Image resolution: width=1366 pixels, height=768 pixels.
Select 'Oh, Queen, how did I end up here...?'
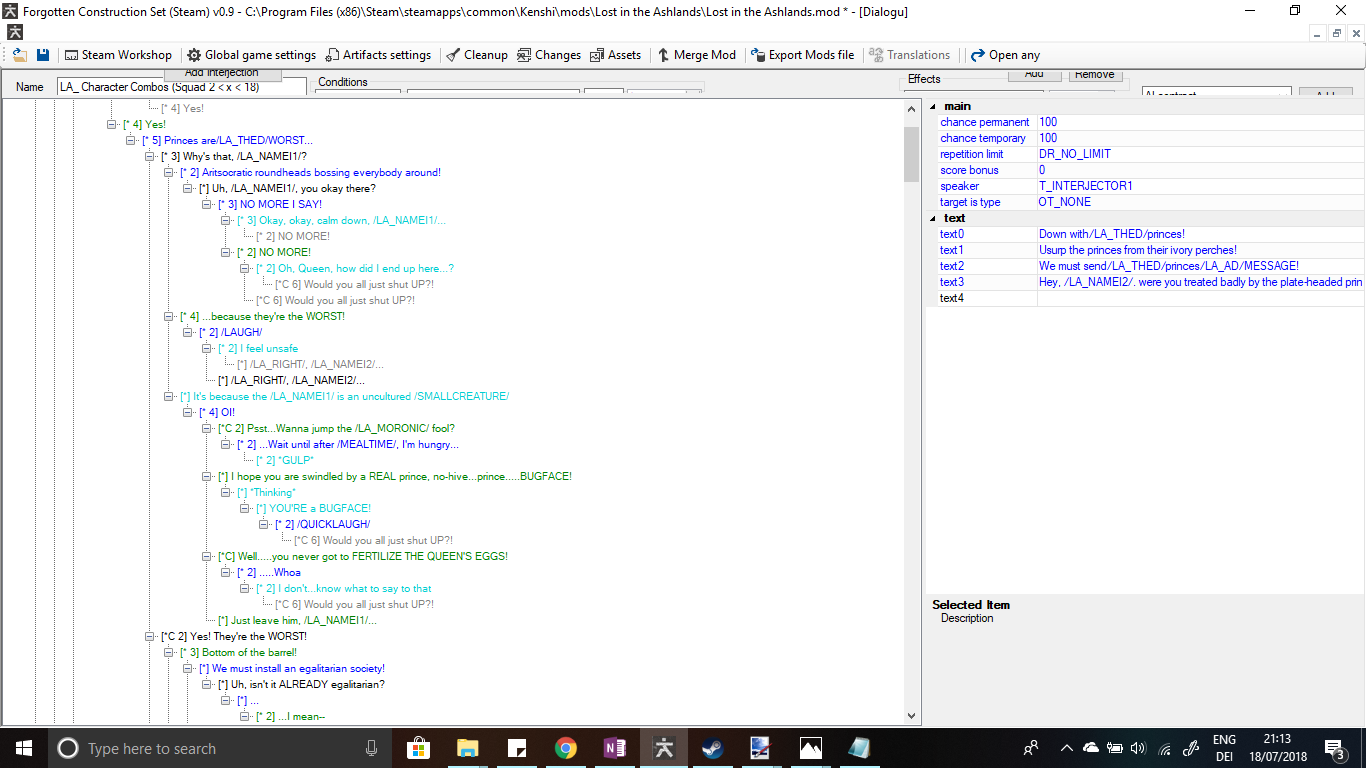point(355,268)
